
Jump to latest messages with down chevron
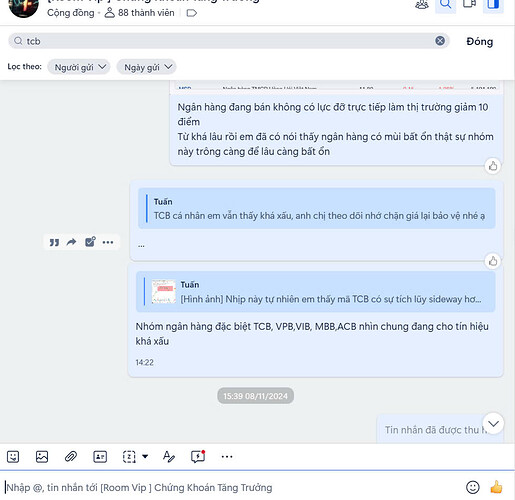coord(493,423)
